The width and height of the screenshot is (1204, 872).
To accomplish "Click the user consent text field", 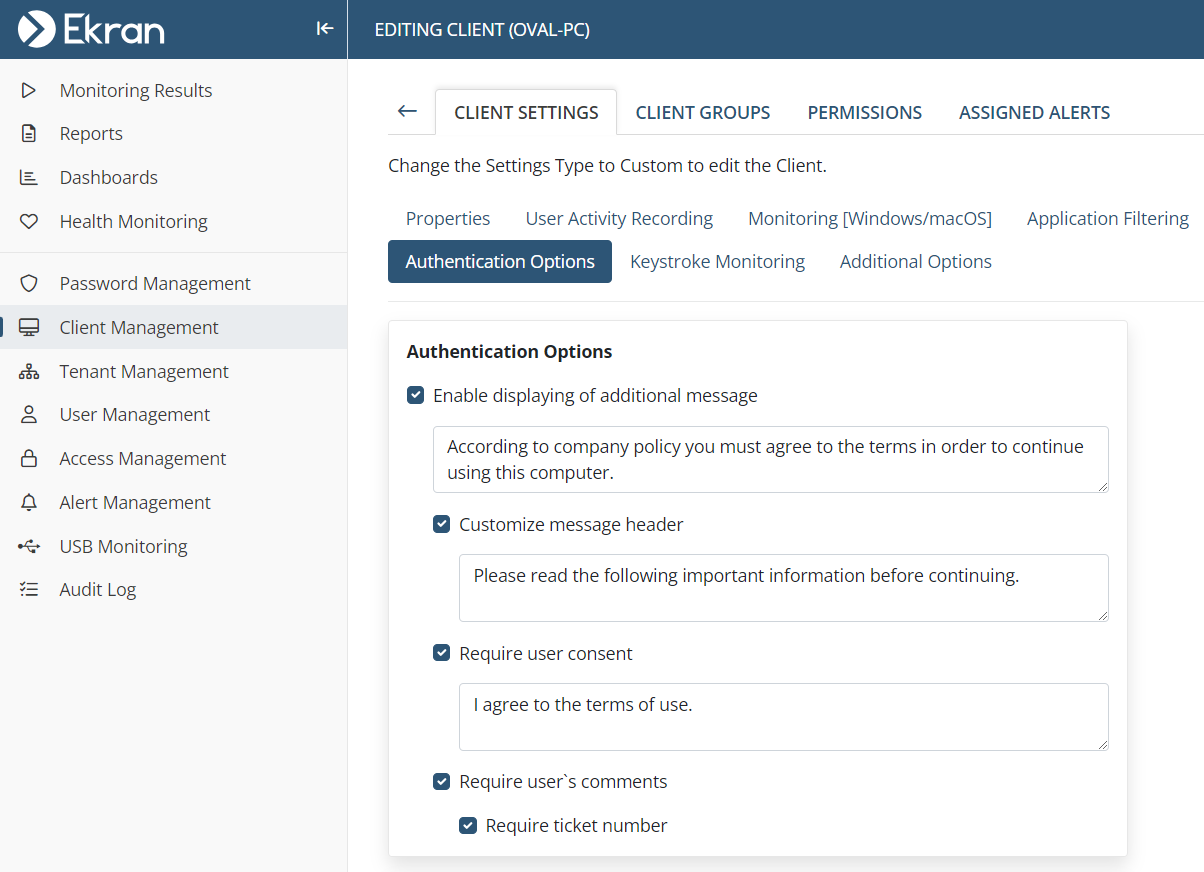I will pyautogui.click(x=783, y=717).
